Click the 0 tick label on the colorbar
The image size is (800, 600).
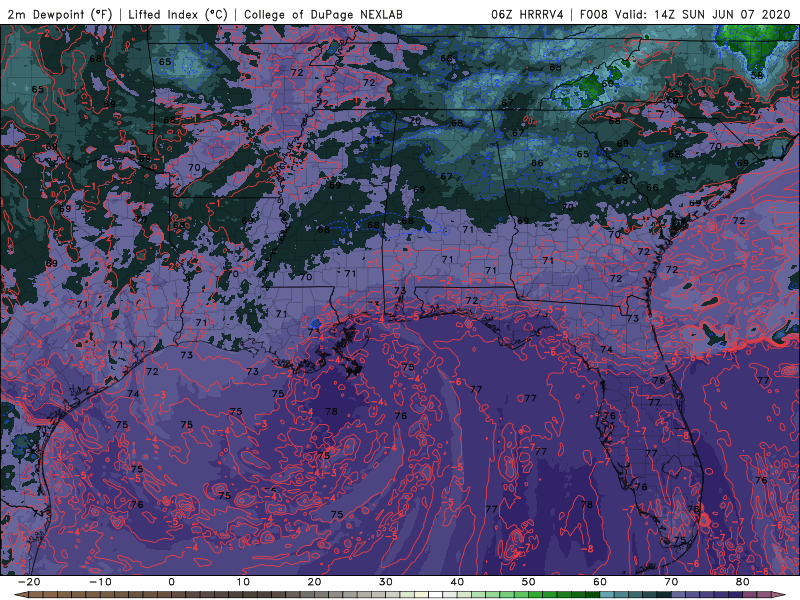(x=171, y=582)
